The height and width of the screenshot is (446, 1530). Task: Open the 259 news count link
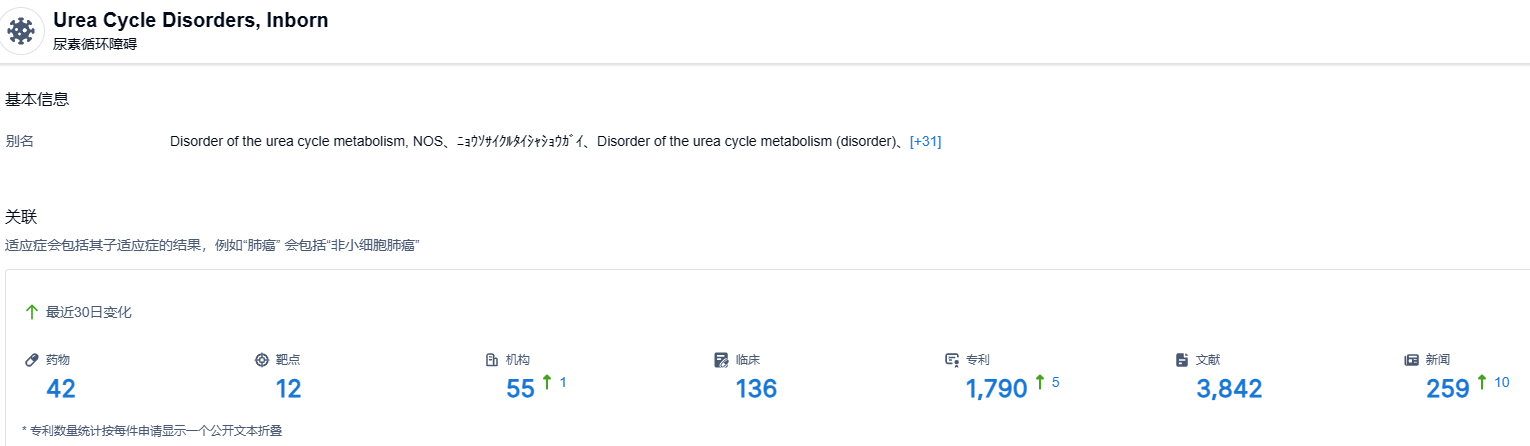(1447, 389)
